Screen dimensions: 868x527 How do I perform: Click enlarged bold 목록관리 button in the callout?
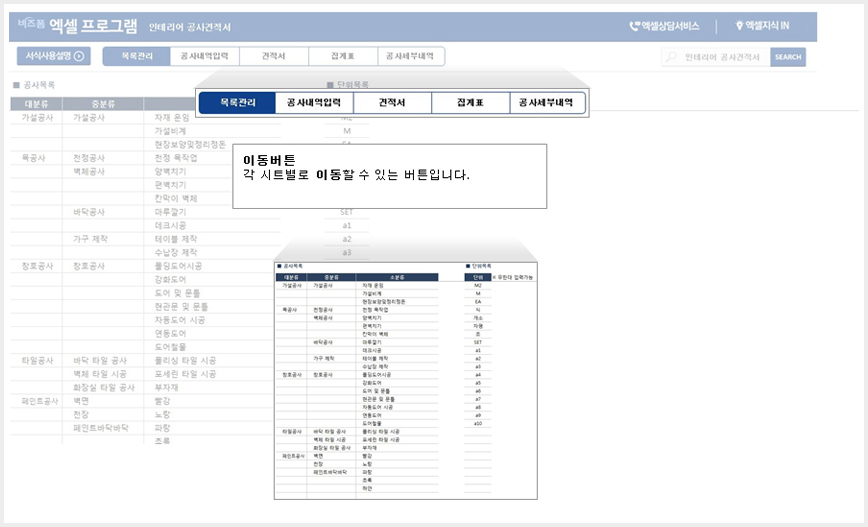[x=237, y=102]
